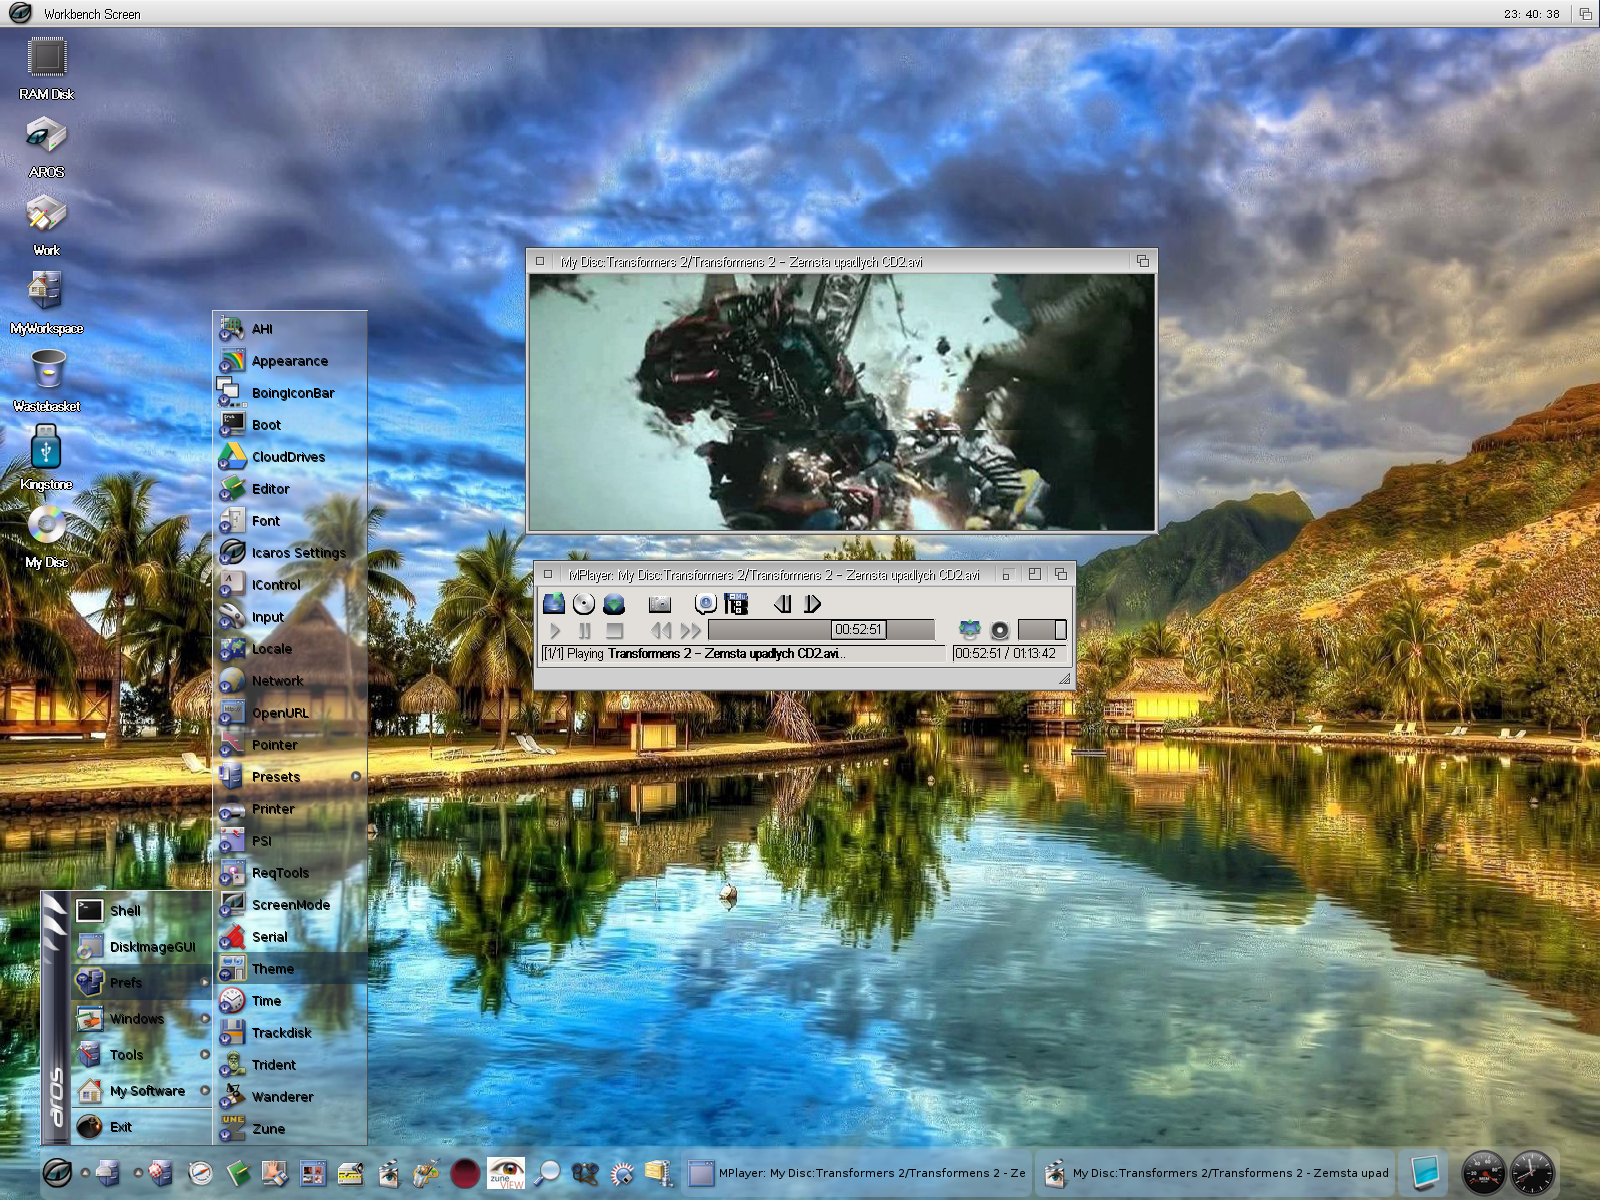Open the Wastebasket desktop icon
The image size is (1600, 1200).
(47, 370)
